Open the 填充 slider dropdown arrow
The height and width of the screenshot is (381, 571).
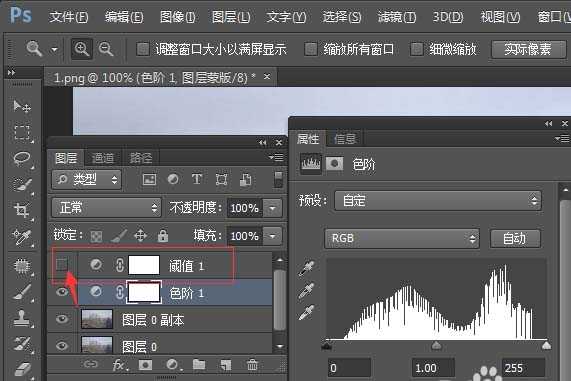click(272, 236)
